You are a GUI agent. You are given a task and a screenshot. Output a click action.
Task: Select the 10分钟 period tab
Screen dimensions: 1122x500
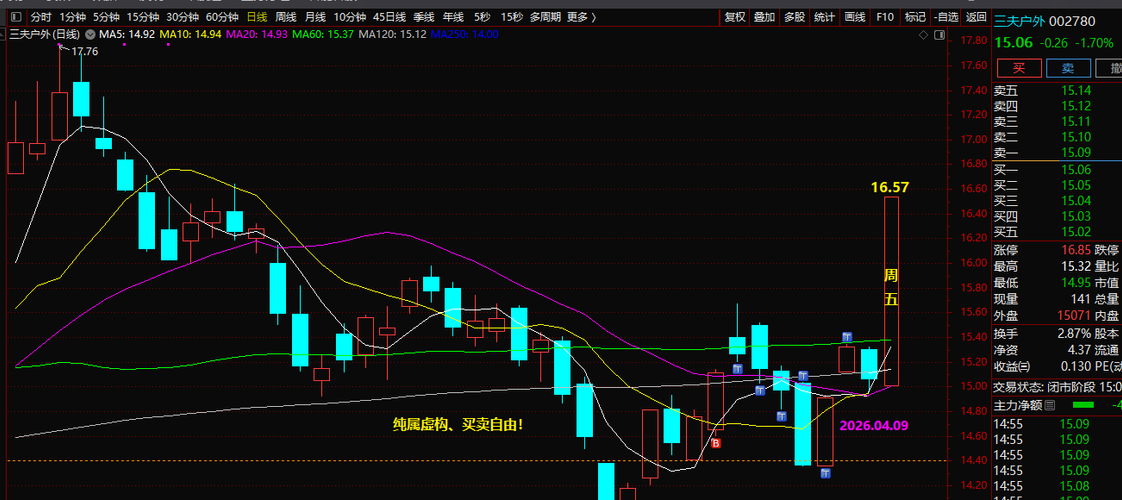click(350, 17)
